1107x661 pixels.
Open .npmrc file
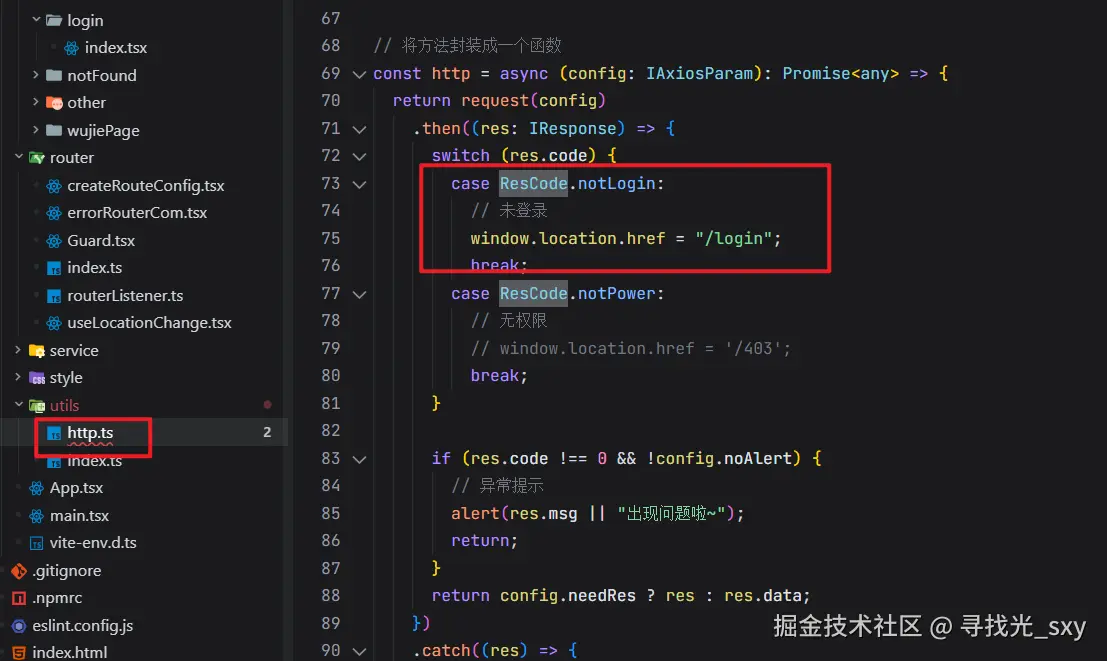(57, 598)
